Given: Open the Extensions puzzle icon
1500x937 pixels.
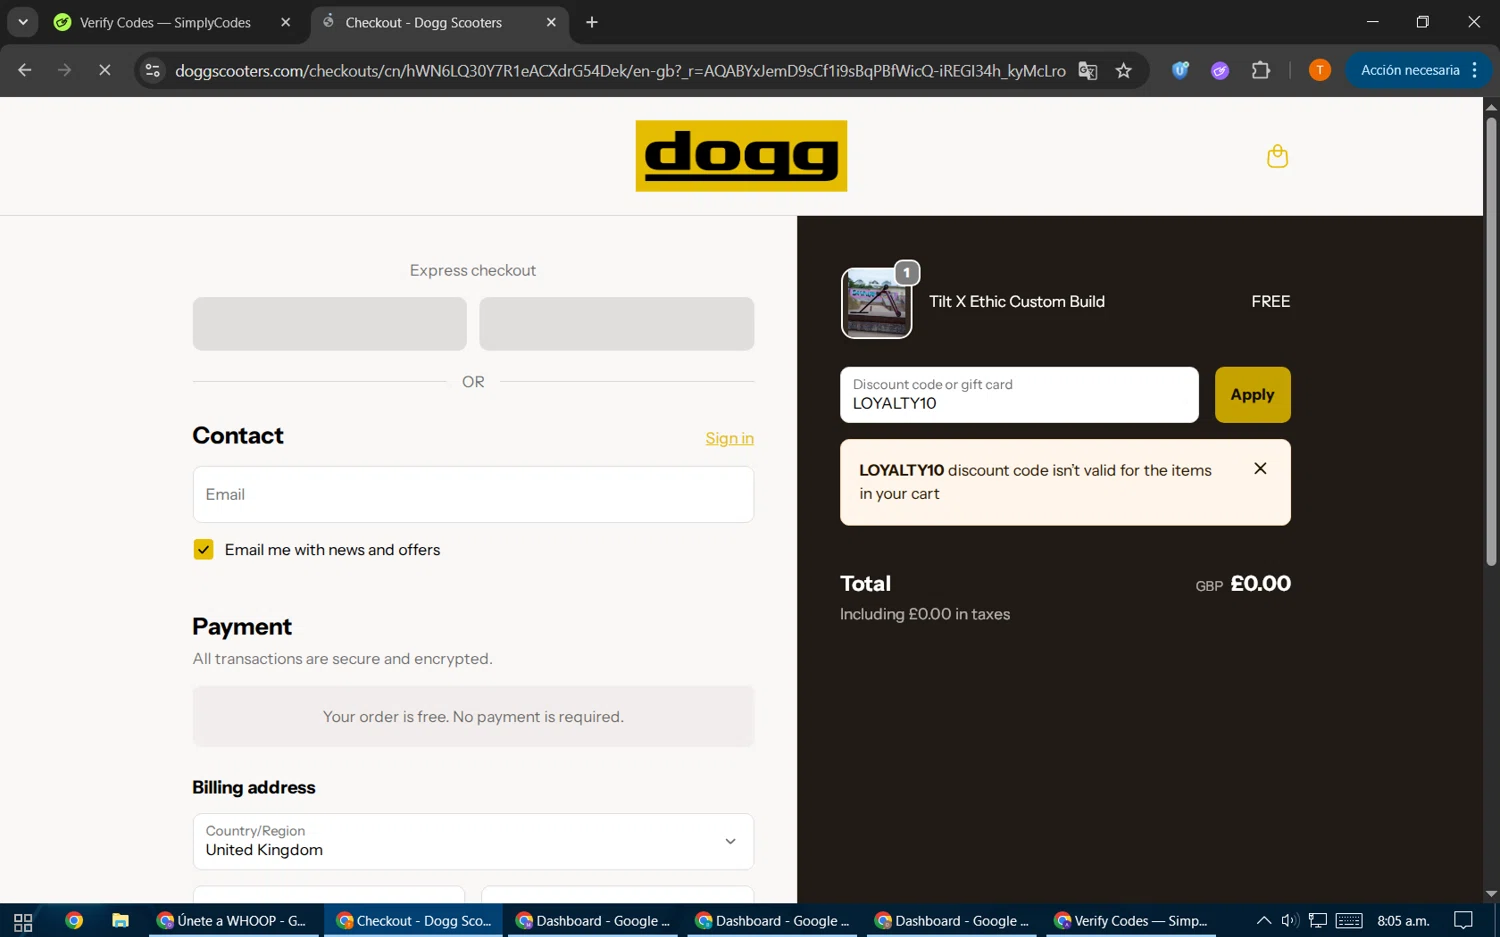Looking at the screenshot, I should (1261, 70).
